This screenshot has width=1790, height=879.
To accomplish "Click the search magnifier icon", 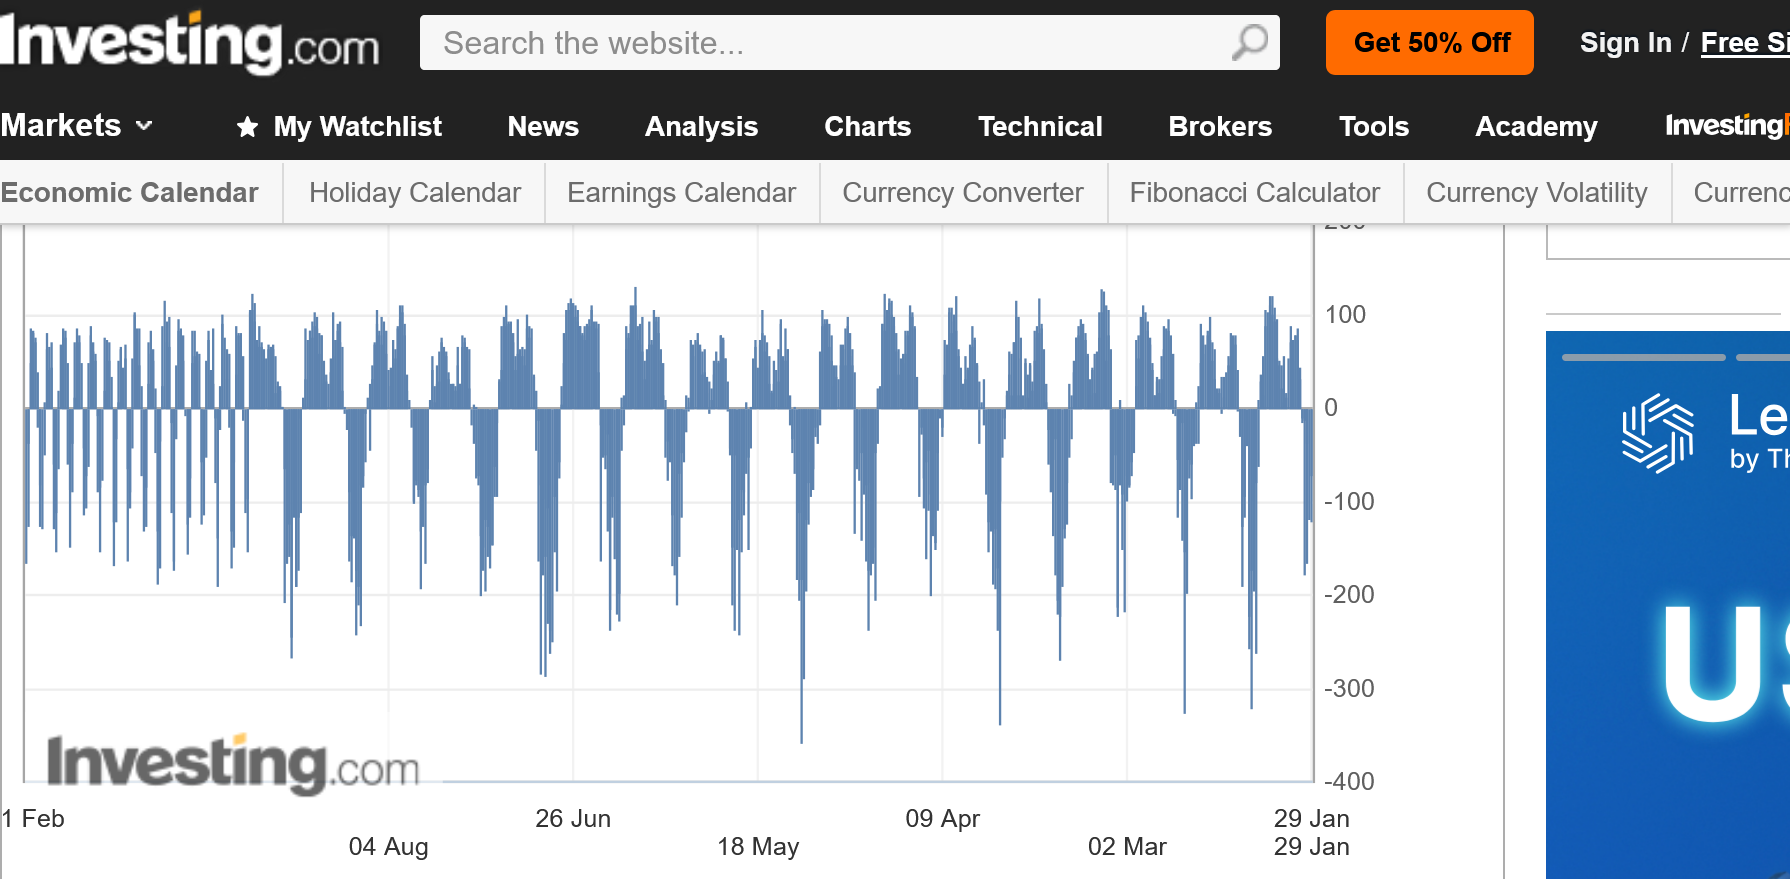I will [x=1249, y=43].
